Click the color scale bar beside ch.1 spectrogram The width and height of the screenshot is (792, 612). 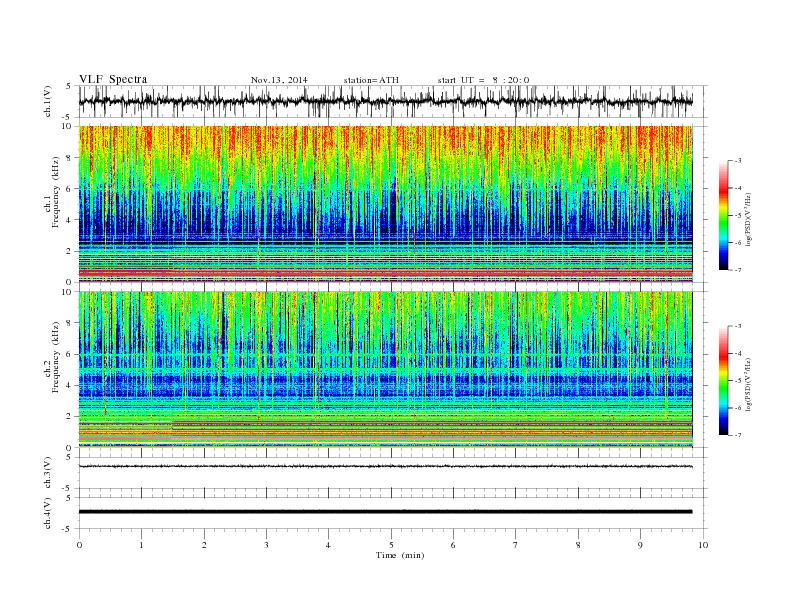723,215
